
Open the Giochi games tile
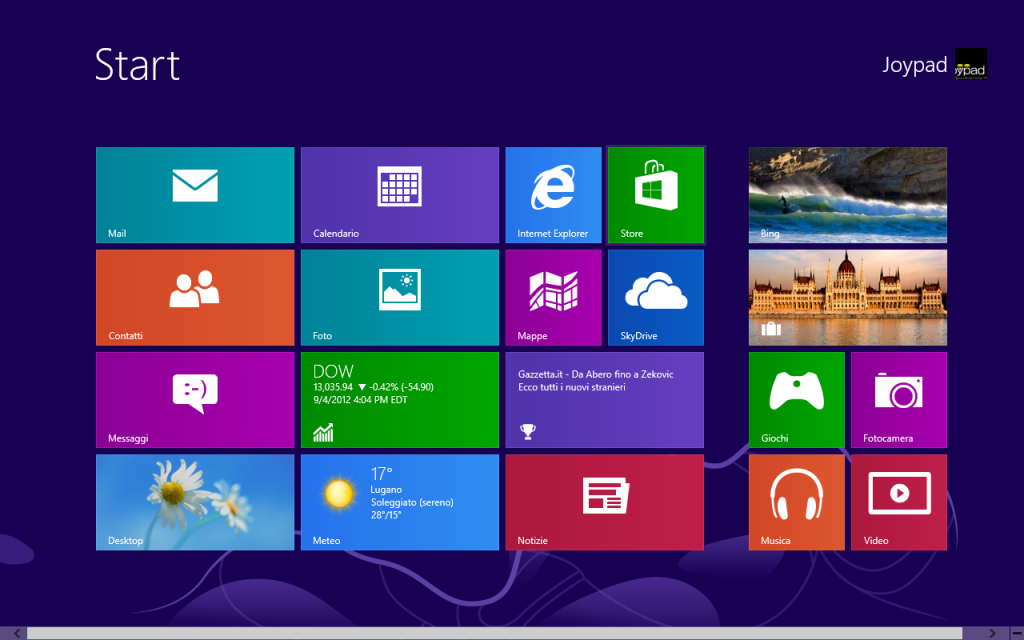point(797,400)
